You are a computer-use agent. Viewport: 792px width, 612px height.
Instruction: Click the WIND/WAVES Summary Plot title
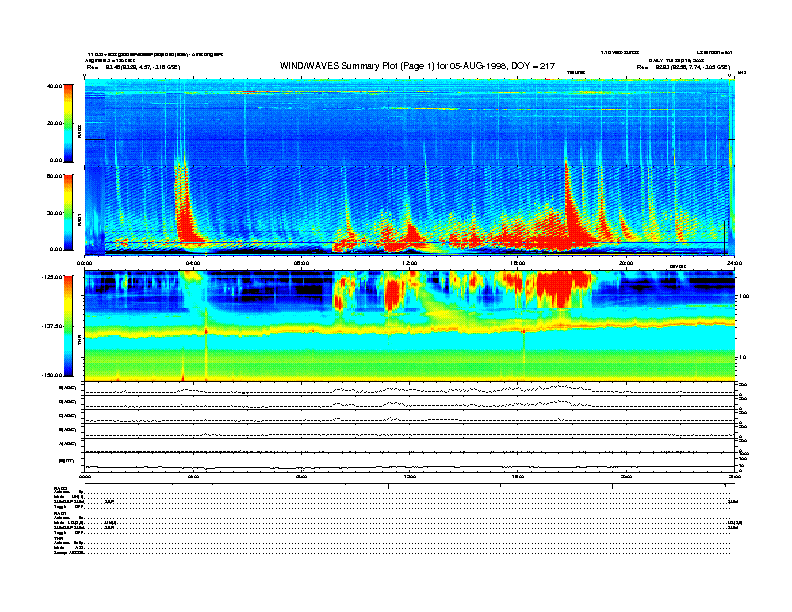pos(417,66)
